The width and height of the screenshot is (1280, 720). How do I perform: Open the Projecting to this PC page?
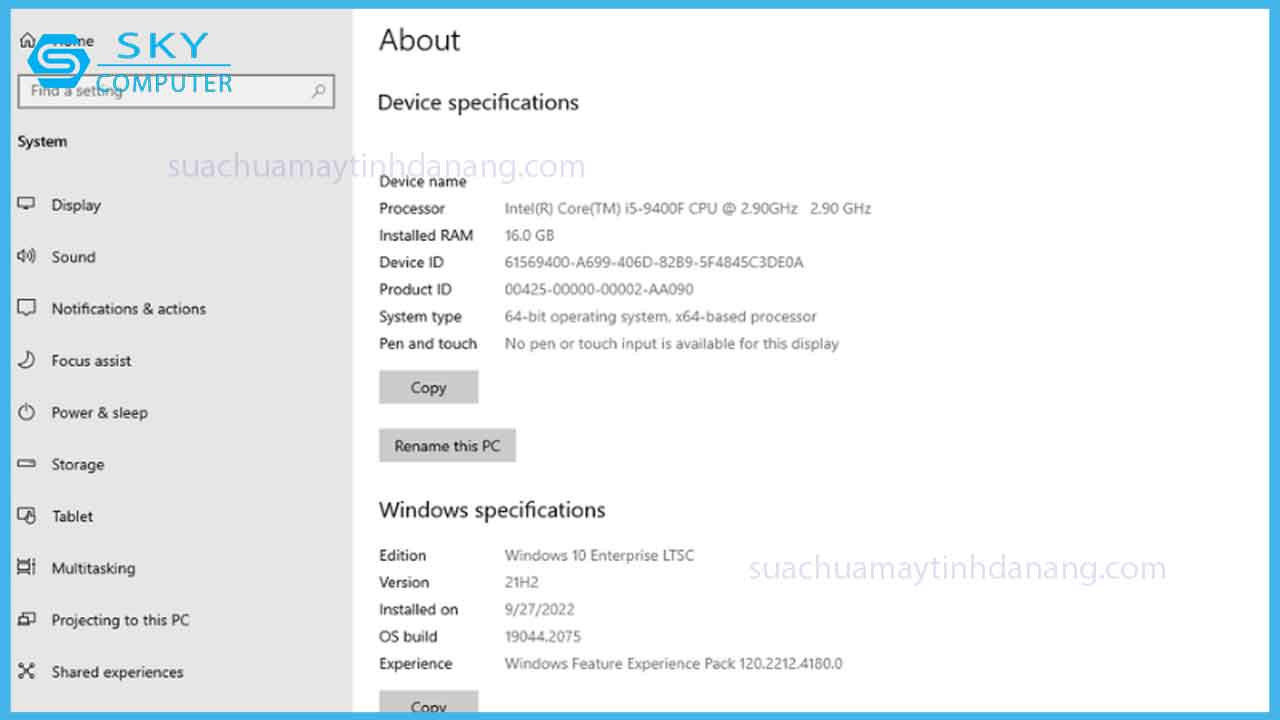[x=120, y=620]
